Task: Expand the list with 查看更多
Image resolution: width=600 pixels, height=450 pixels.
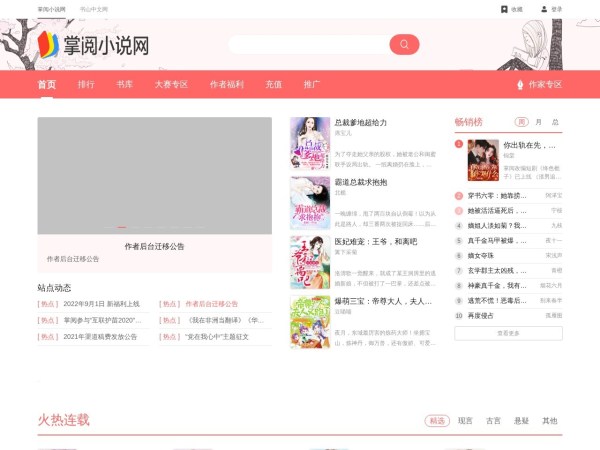Action: [x=508, y=333]
